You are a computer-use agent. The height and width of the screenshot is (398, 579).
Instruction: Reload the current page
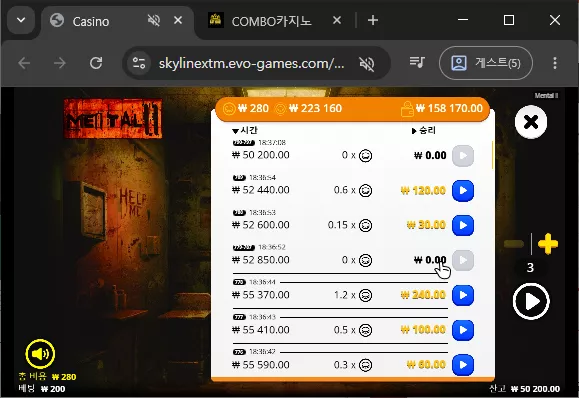click(96, 63)
